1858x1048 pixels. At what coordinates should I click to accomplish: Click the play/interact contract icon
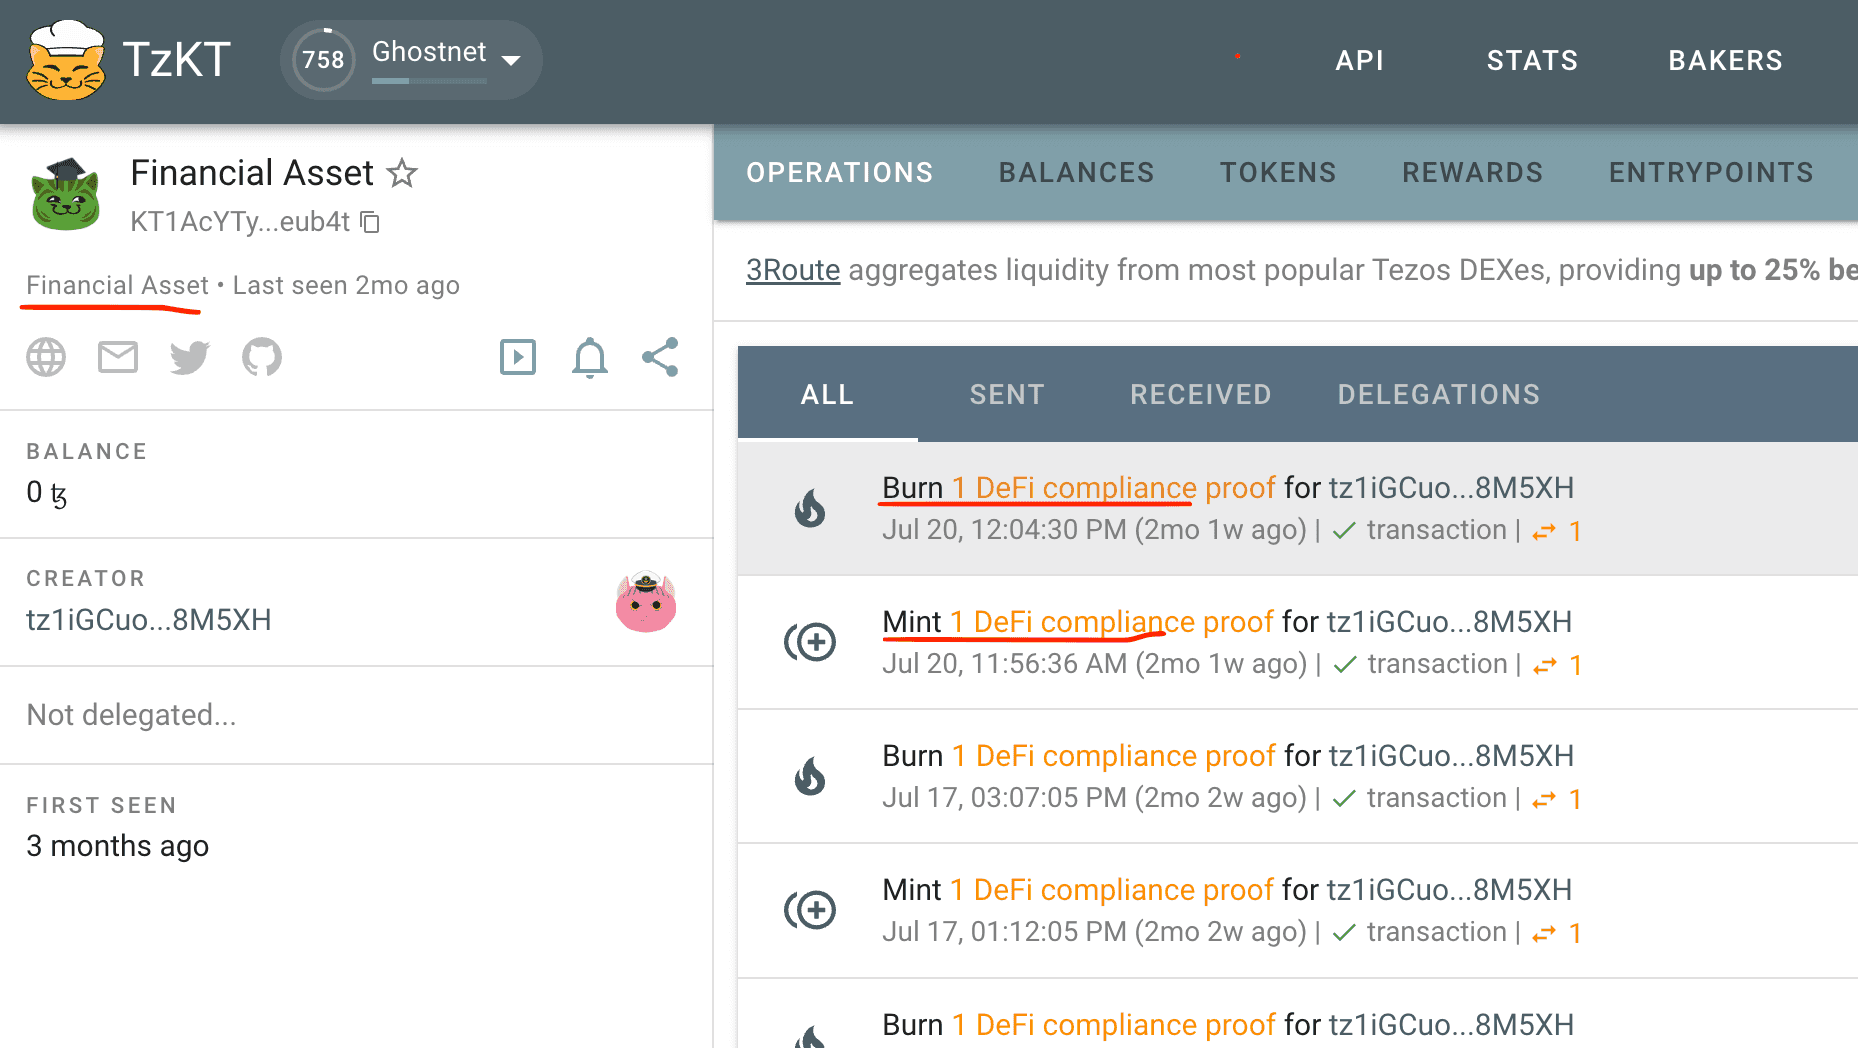(518, 357)
